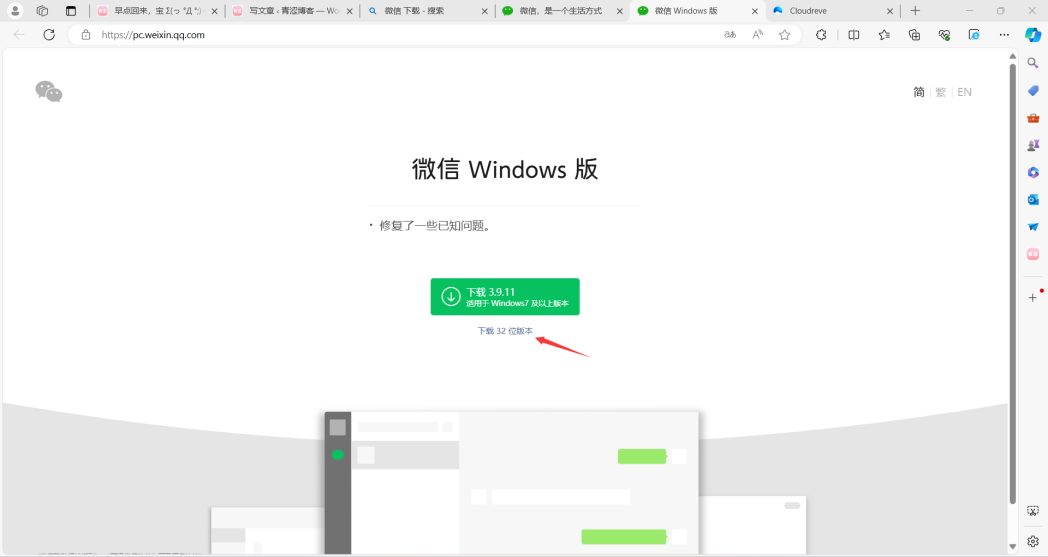Viewport: 1048px width, 557px height.
Task: Open the Collections icon
Action: 914,35
